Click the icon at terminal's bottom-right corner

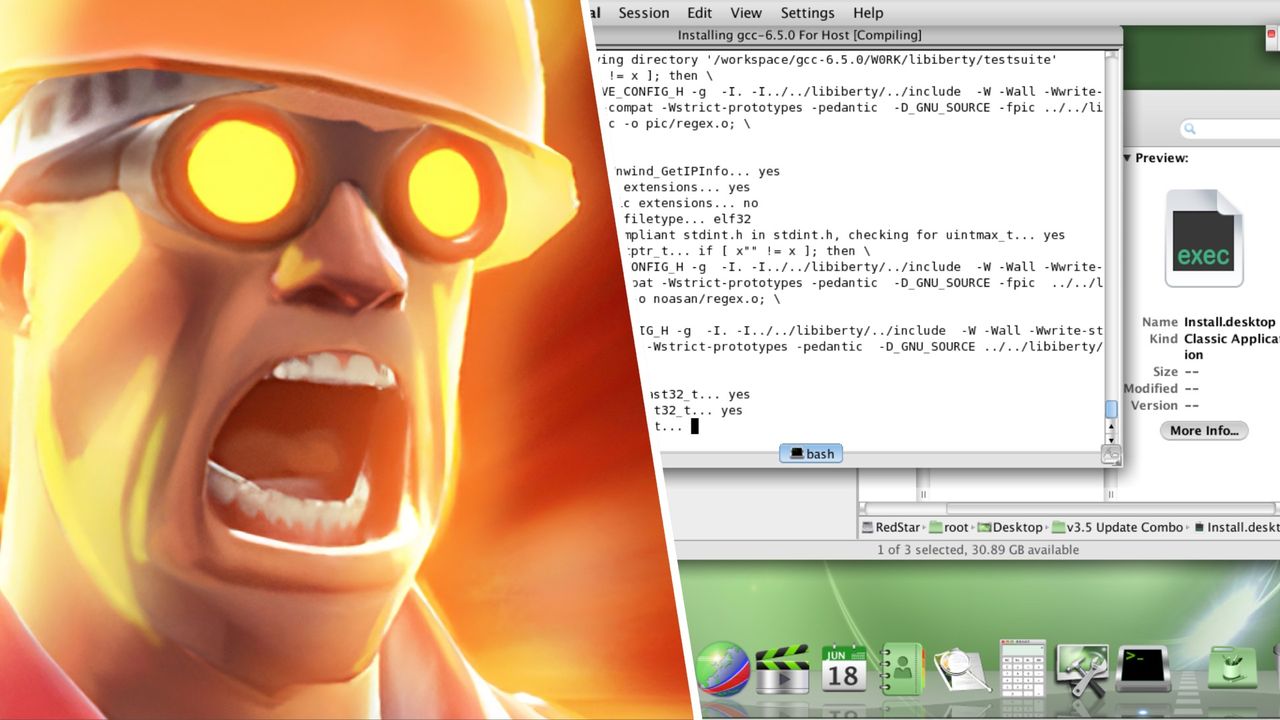click(1111, 455)
